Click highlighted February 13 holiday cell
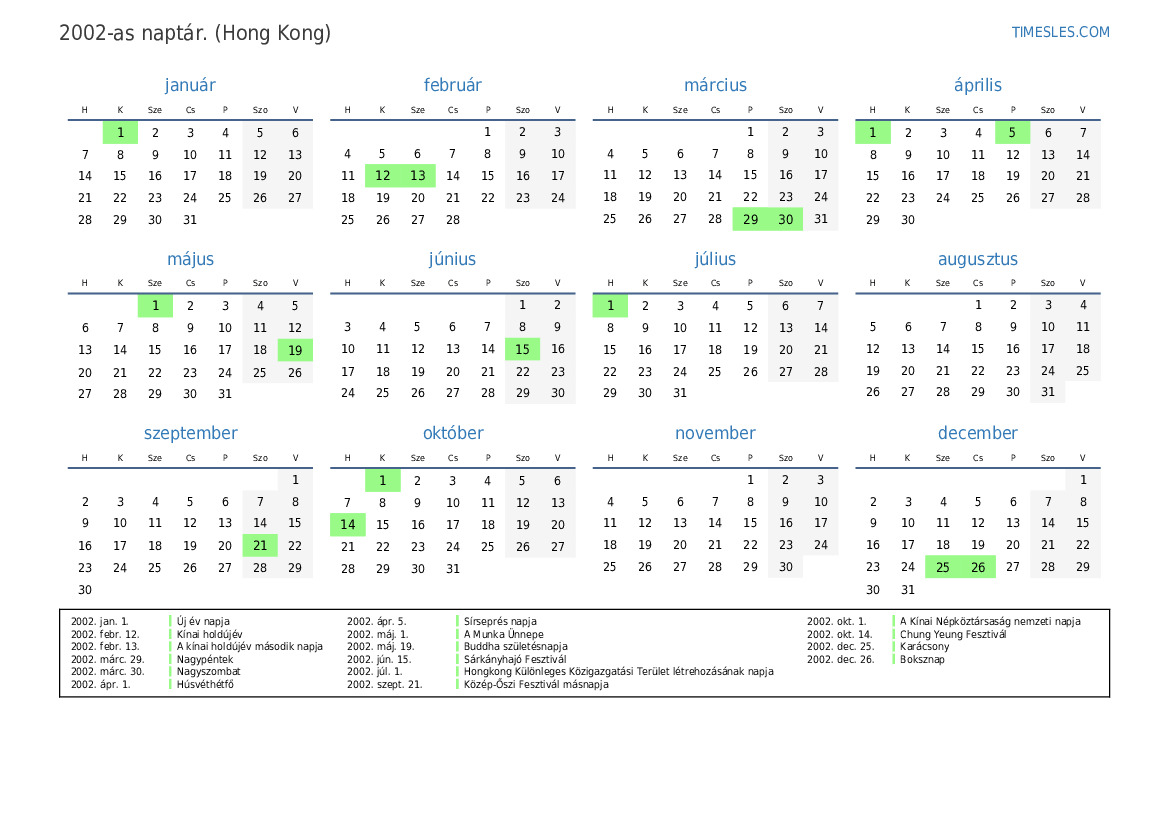 point(418,176)
